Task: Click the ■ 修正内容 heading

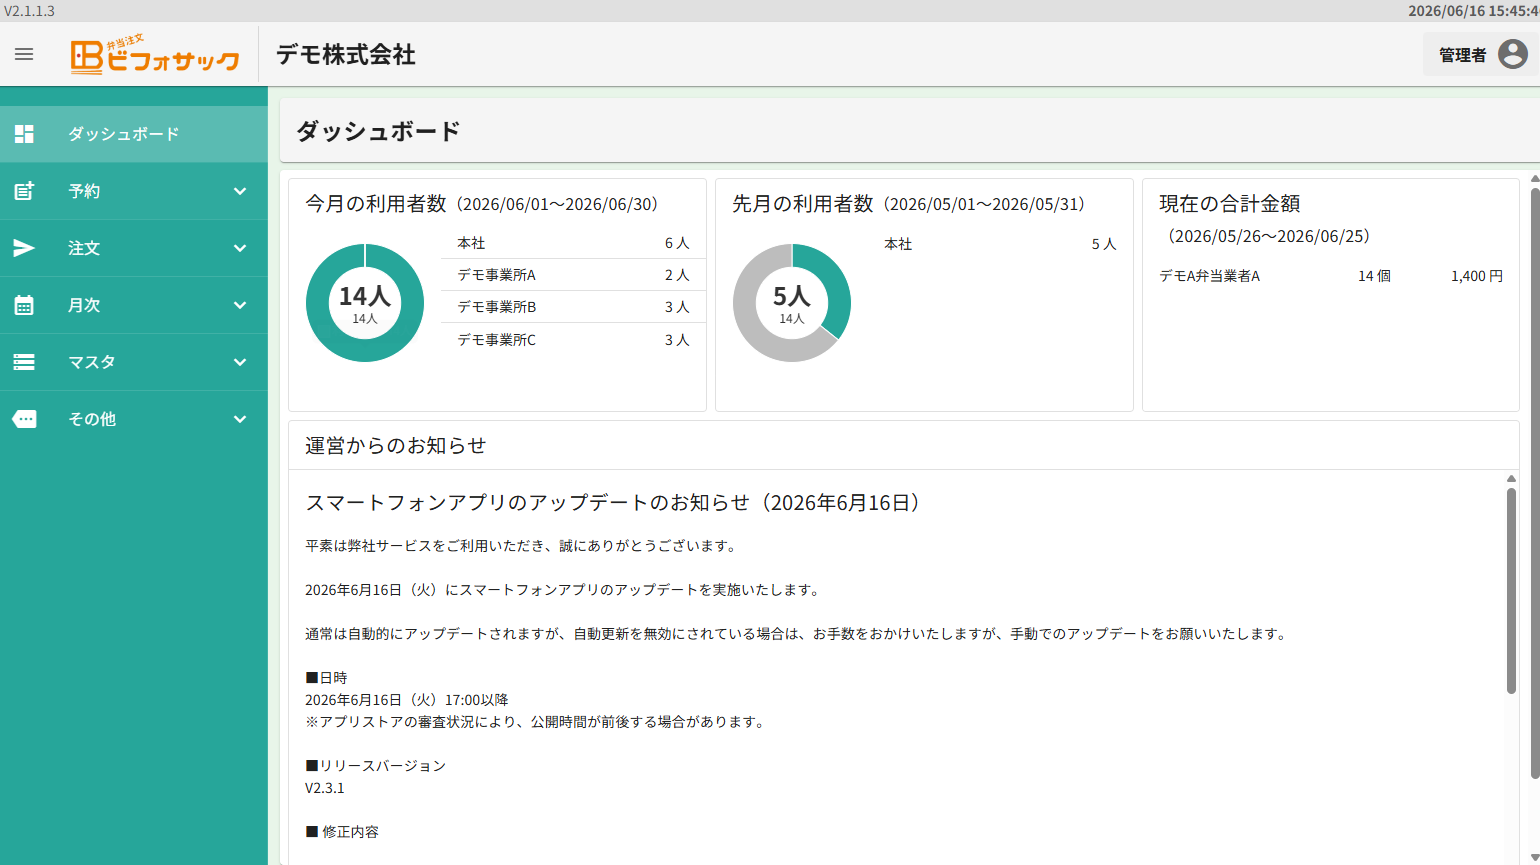Action: click(342, 832)
